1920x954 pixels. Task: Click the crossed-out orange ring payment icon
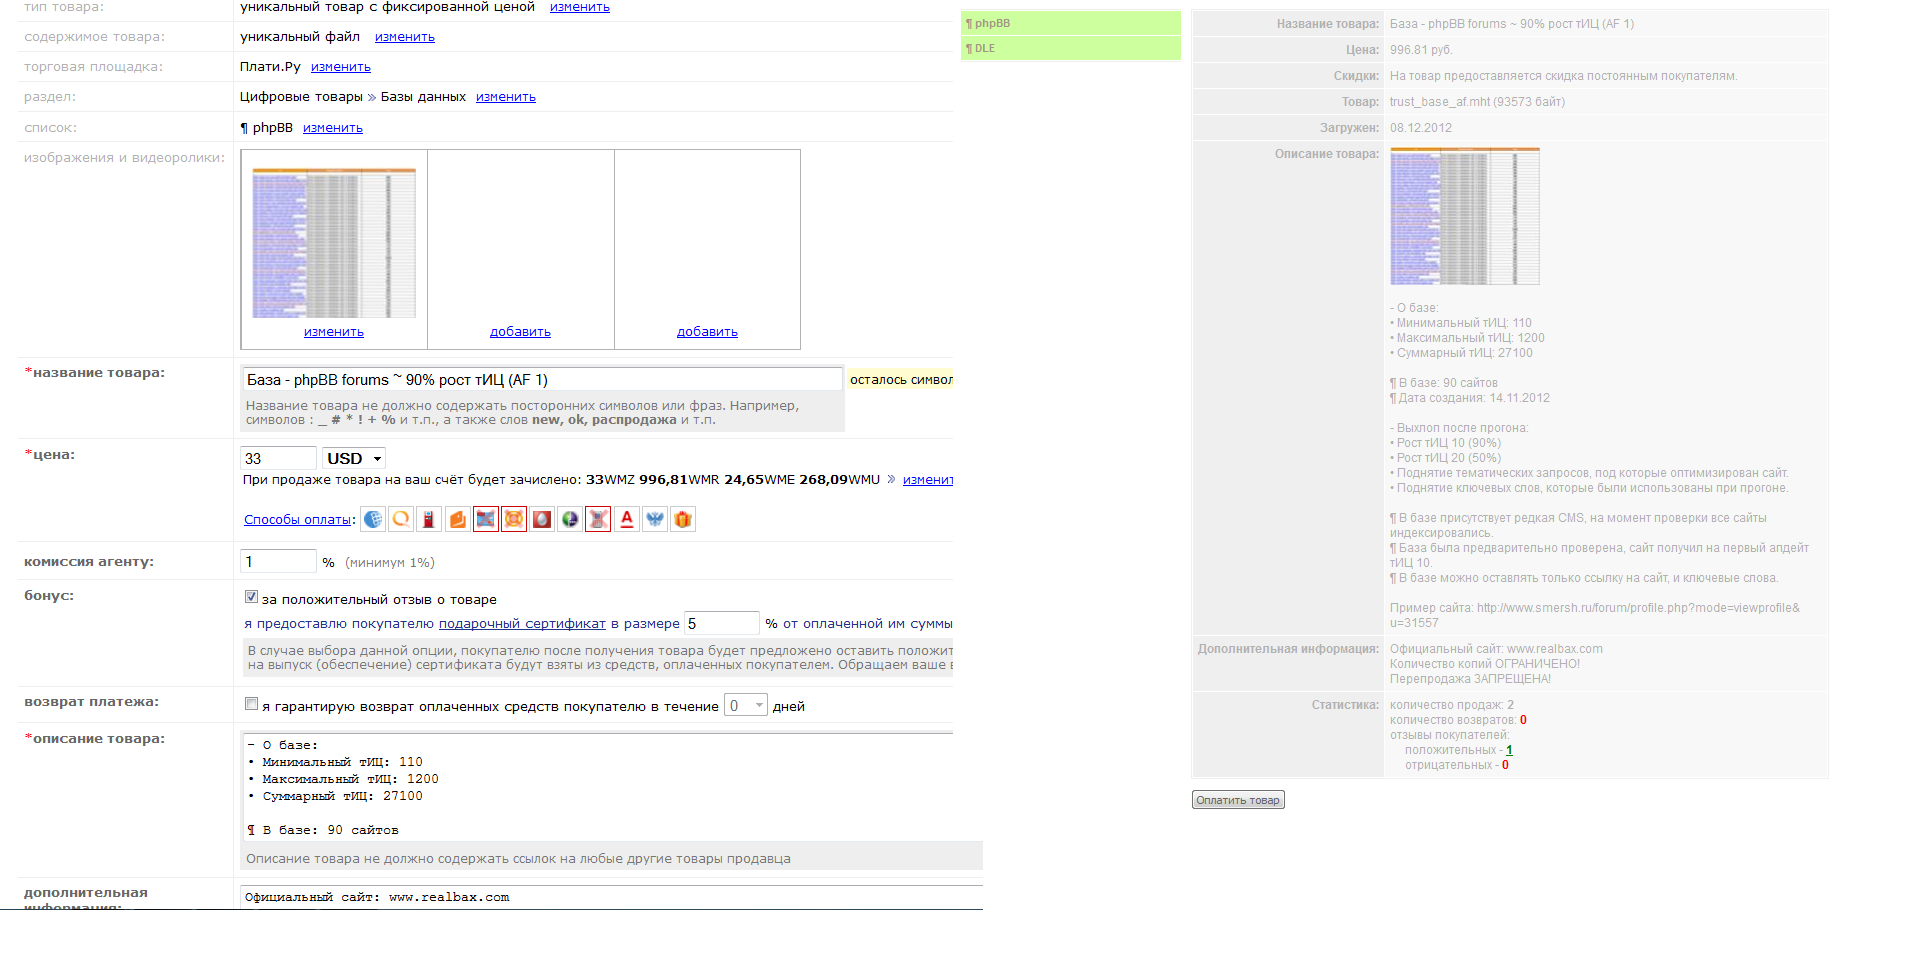click(514, 519)
